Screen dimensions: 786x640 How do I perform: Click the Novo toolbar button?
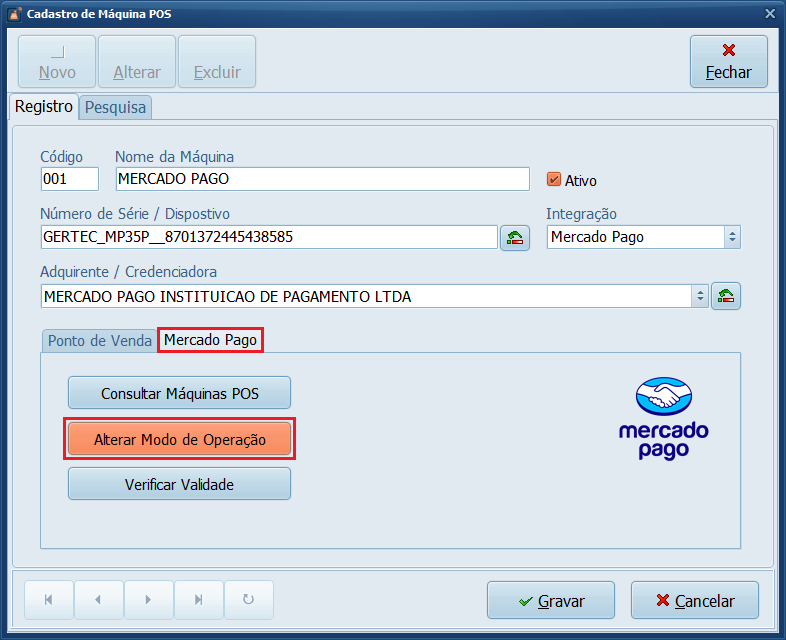coord(57,62)
